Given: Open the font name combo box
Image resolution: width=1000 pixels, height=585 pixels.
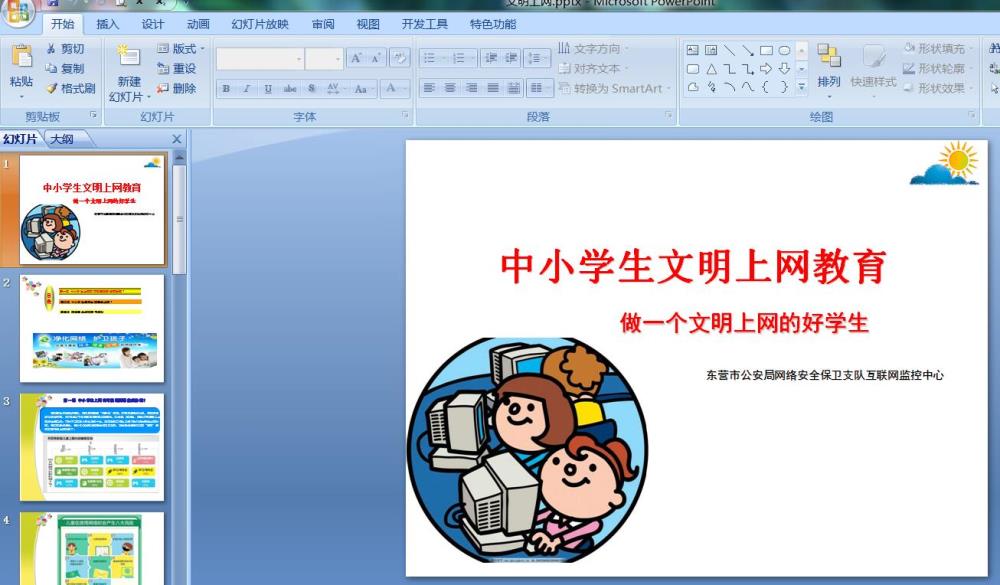Looking at the screenshot, I should [x=260, y=59].
